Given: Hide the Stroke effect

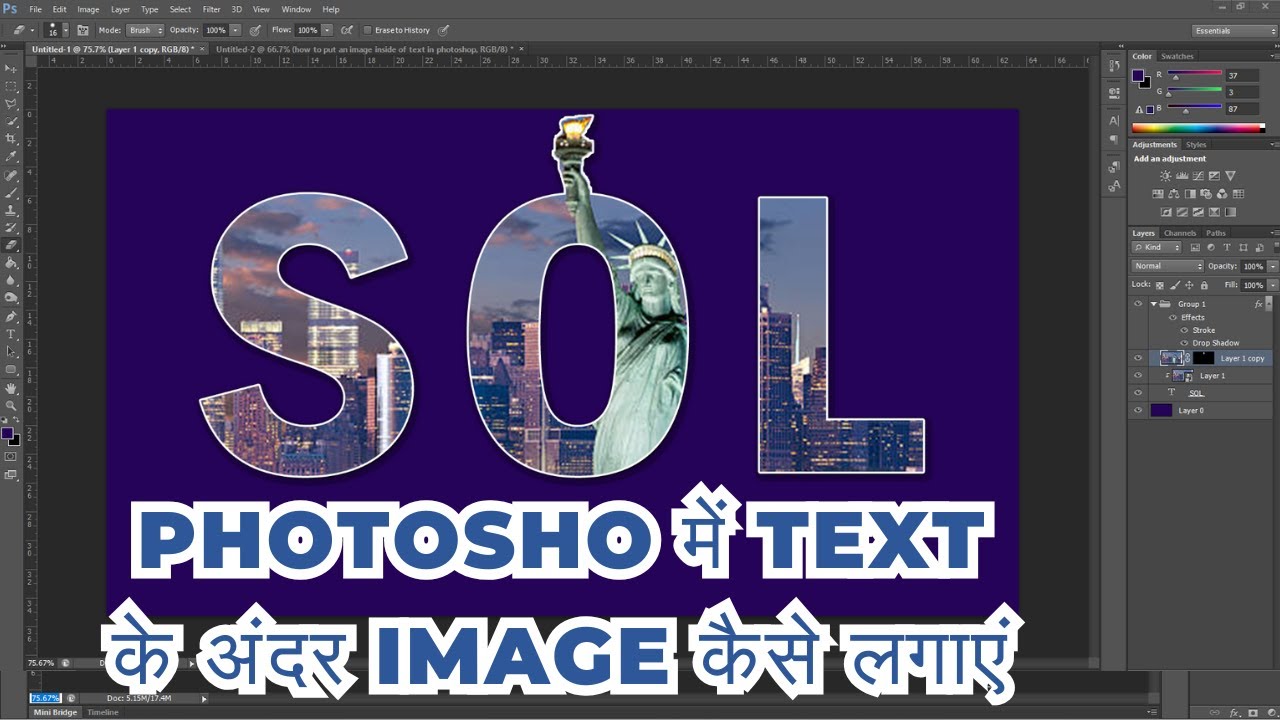Looking at the screenshot, I should 1184,330.
